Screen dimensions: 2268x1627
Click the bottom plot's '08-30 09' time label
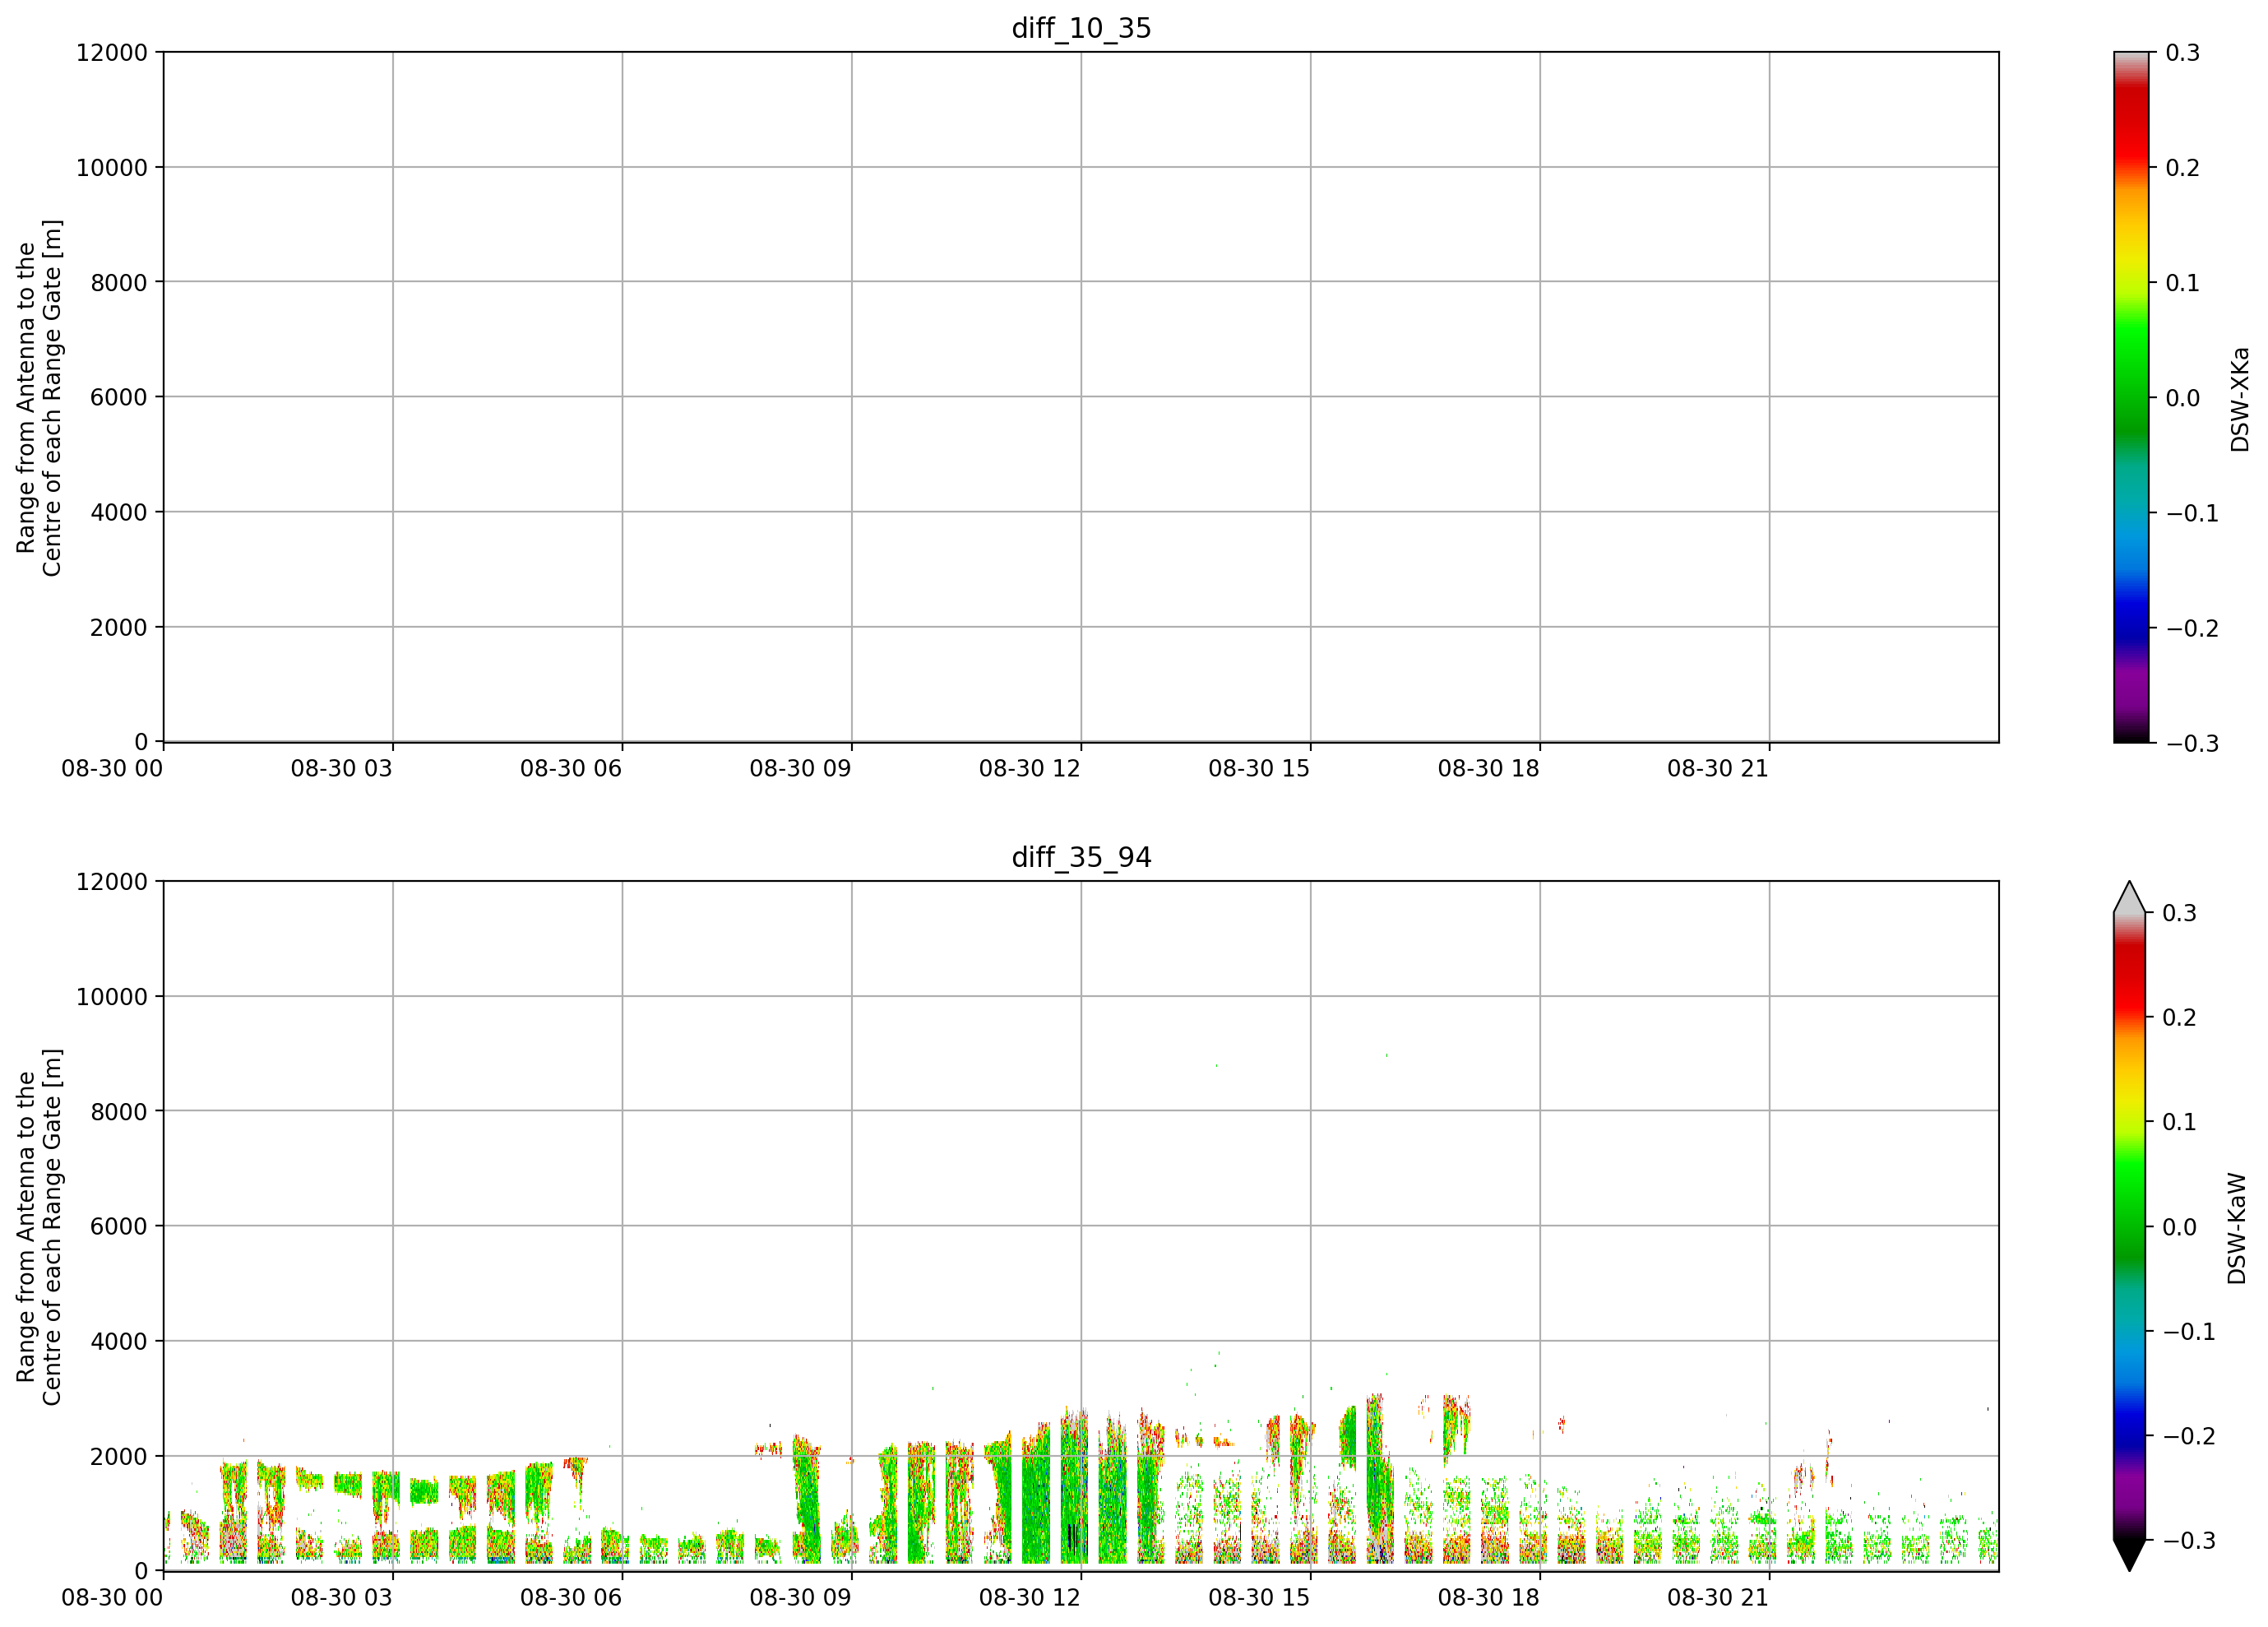tap(801, 1597)
